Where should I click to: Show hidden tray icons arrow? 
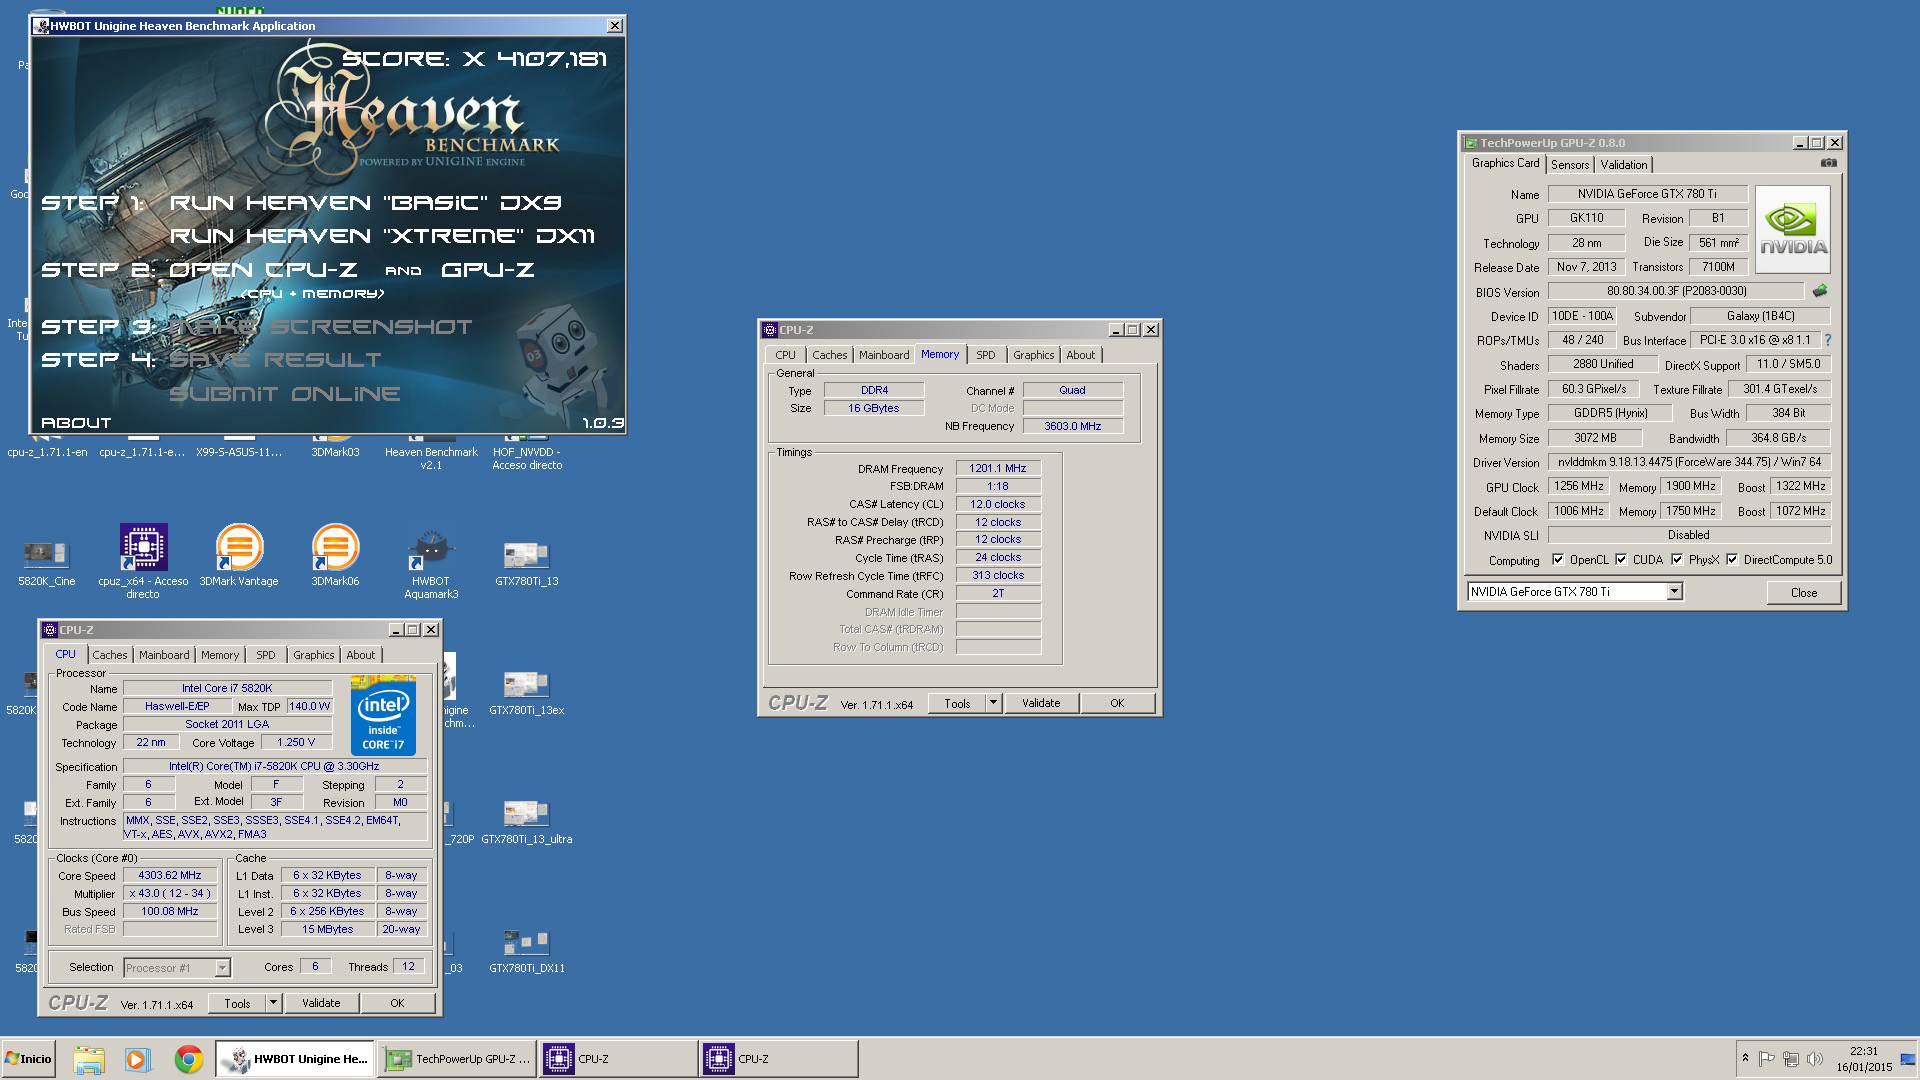(x=1745, y=1058)
